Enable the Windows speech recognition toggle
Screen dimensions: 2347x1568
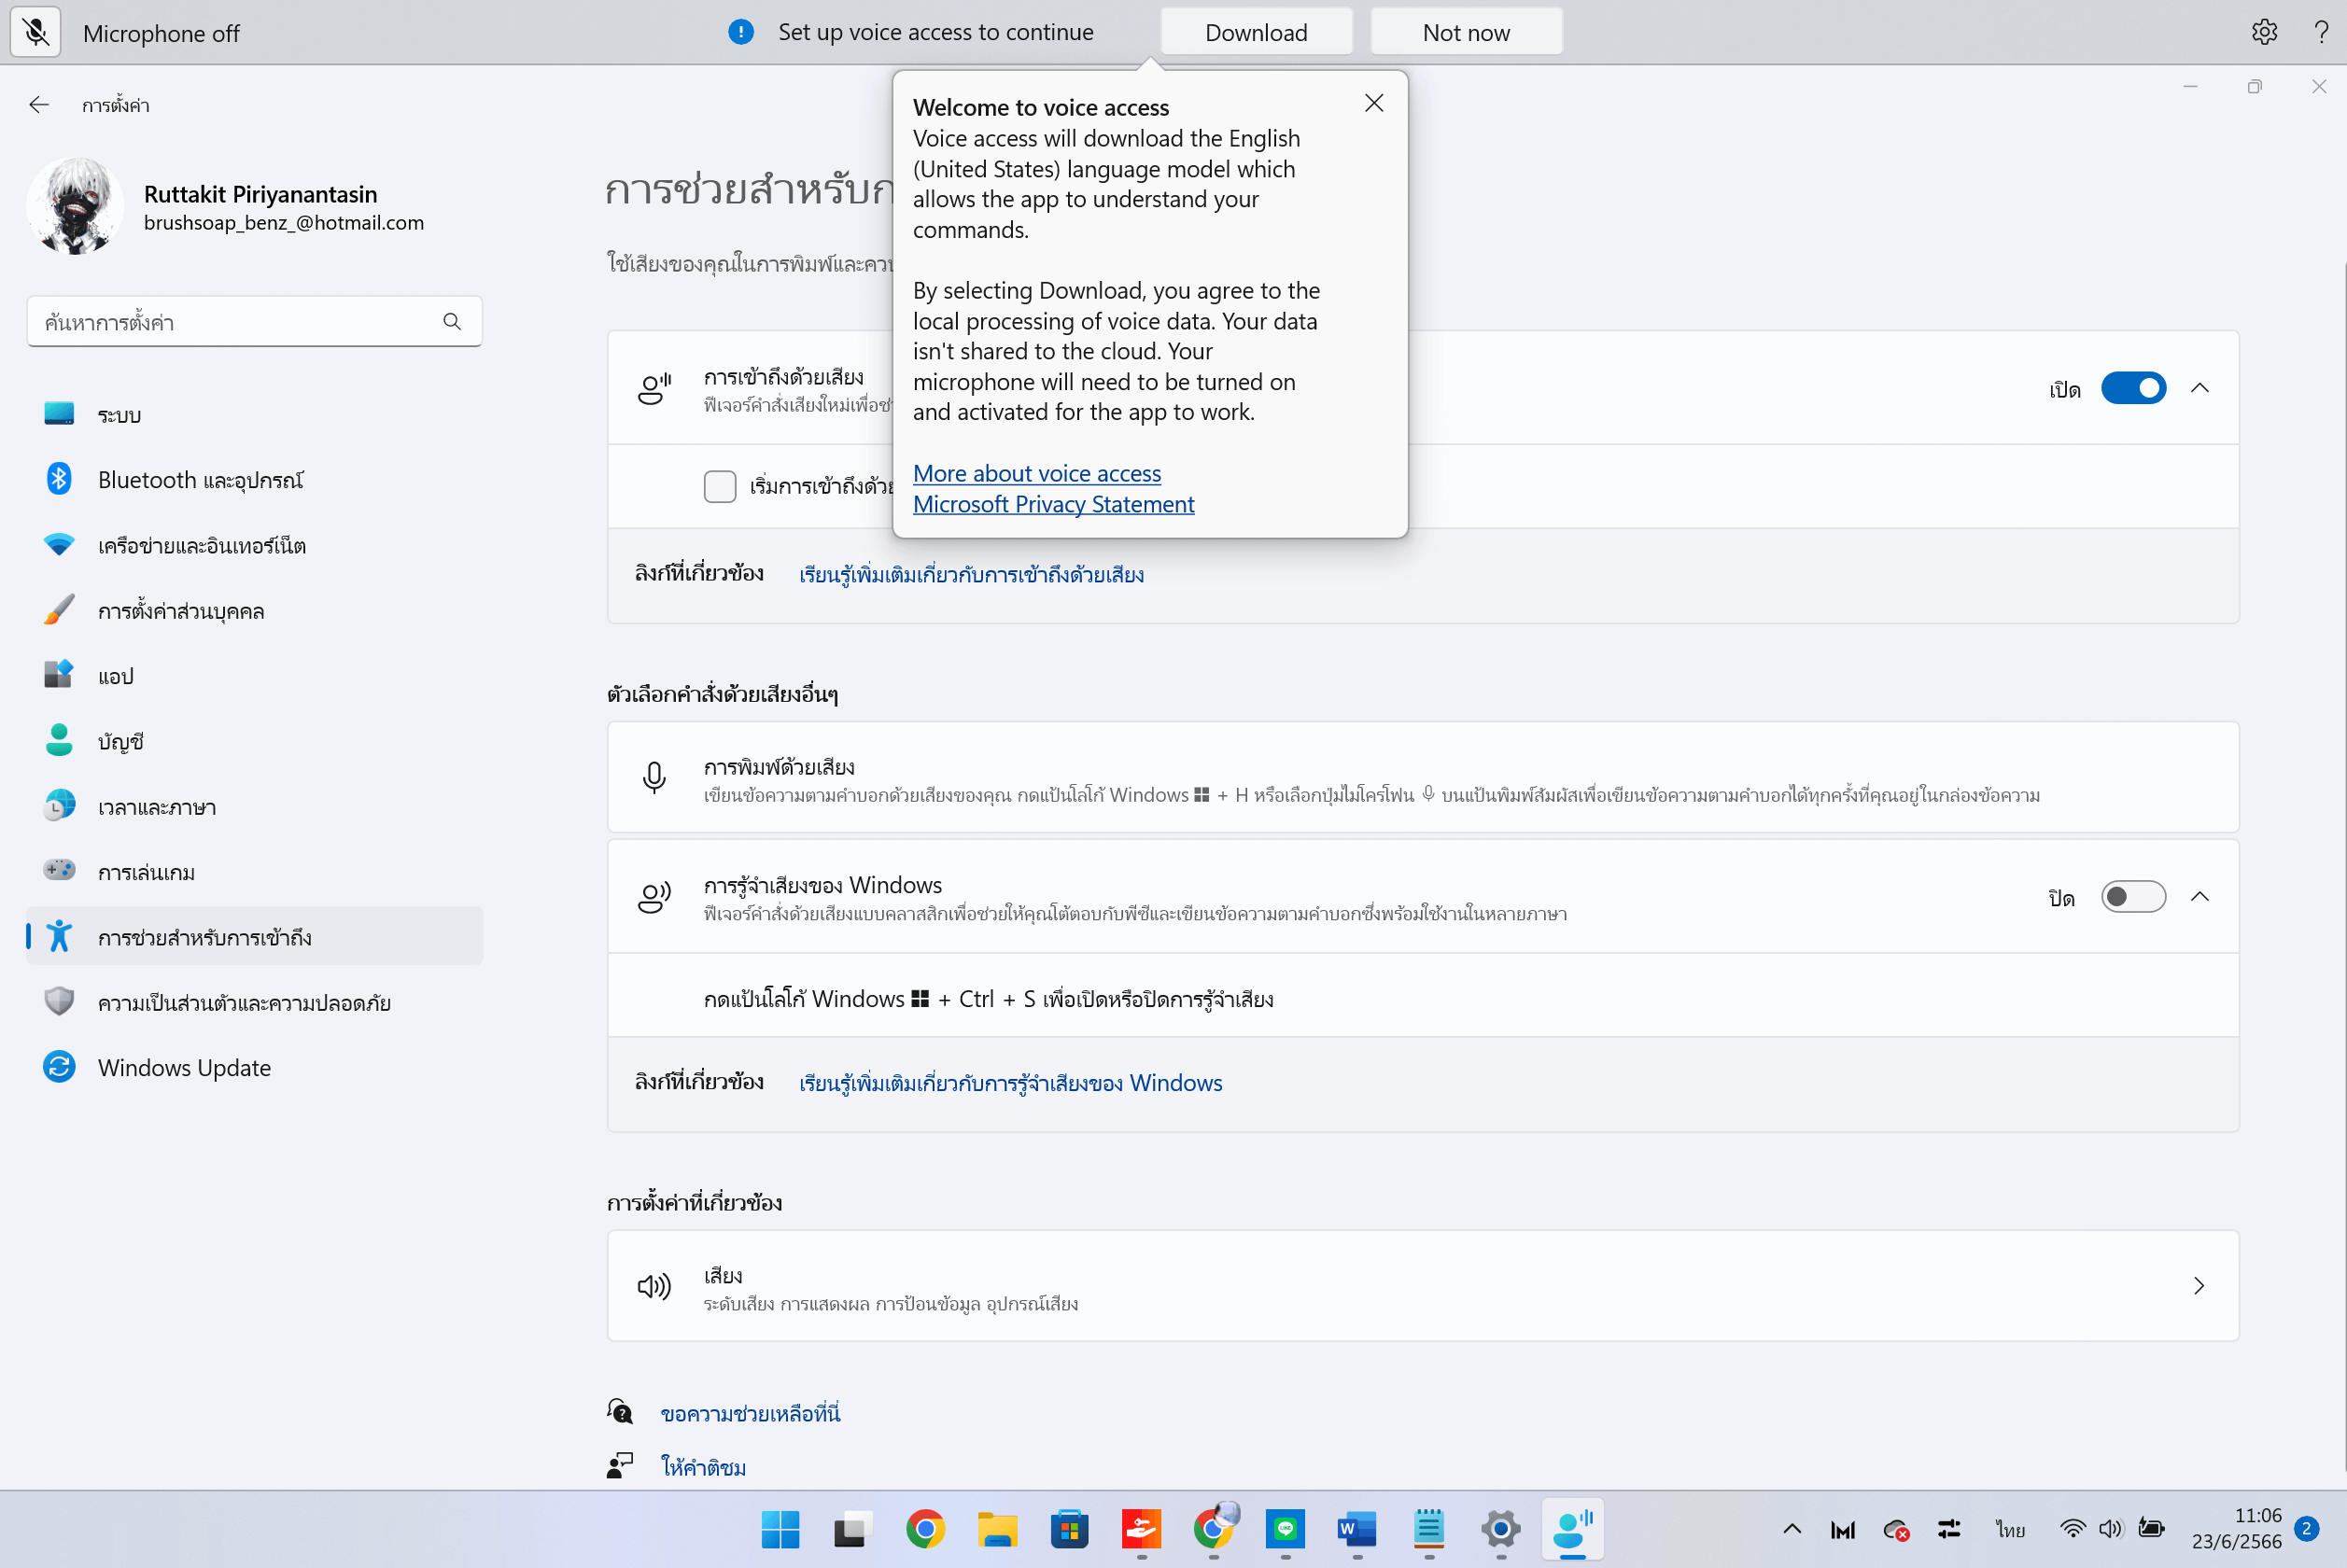[2132, 897]
